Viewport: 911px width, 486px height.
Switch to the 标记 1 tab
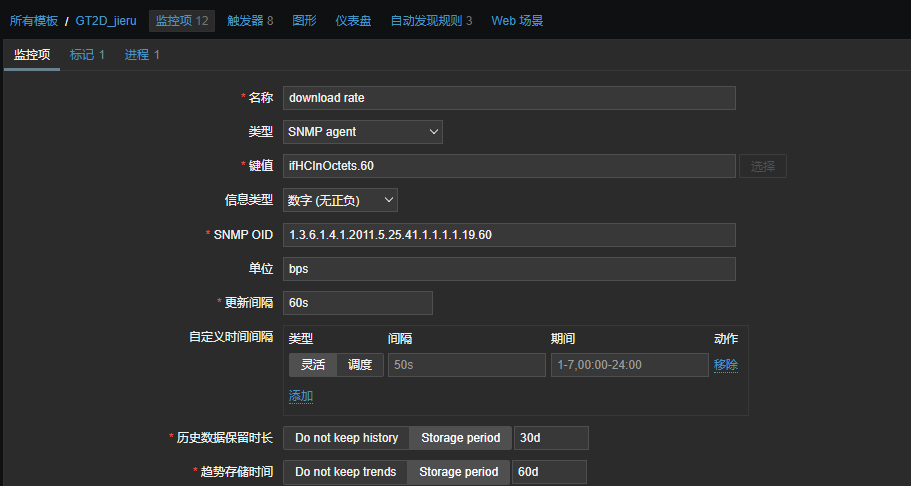(x=87, y=55)
